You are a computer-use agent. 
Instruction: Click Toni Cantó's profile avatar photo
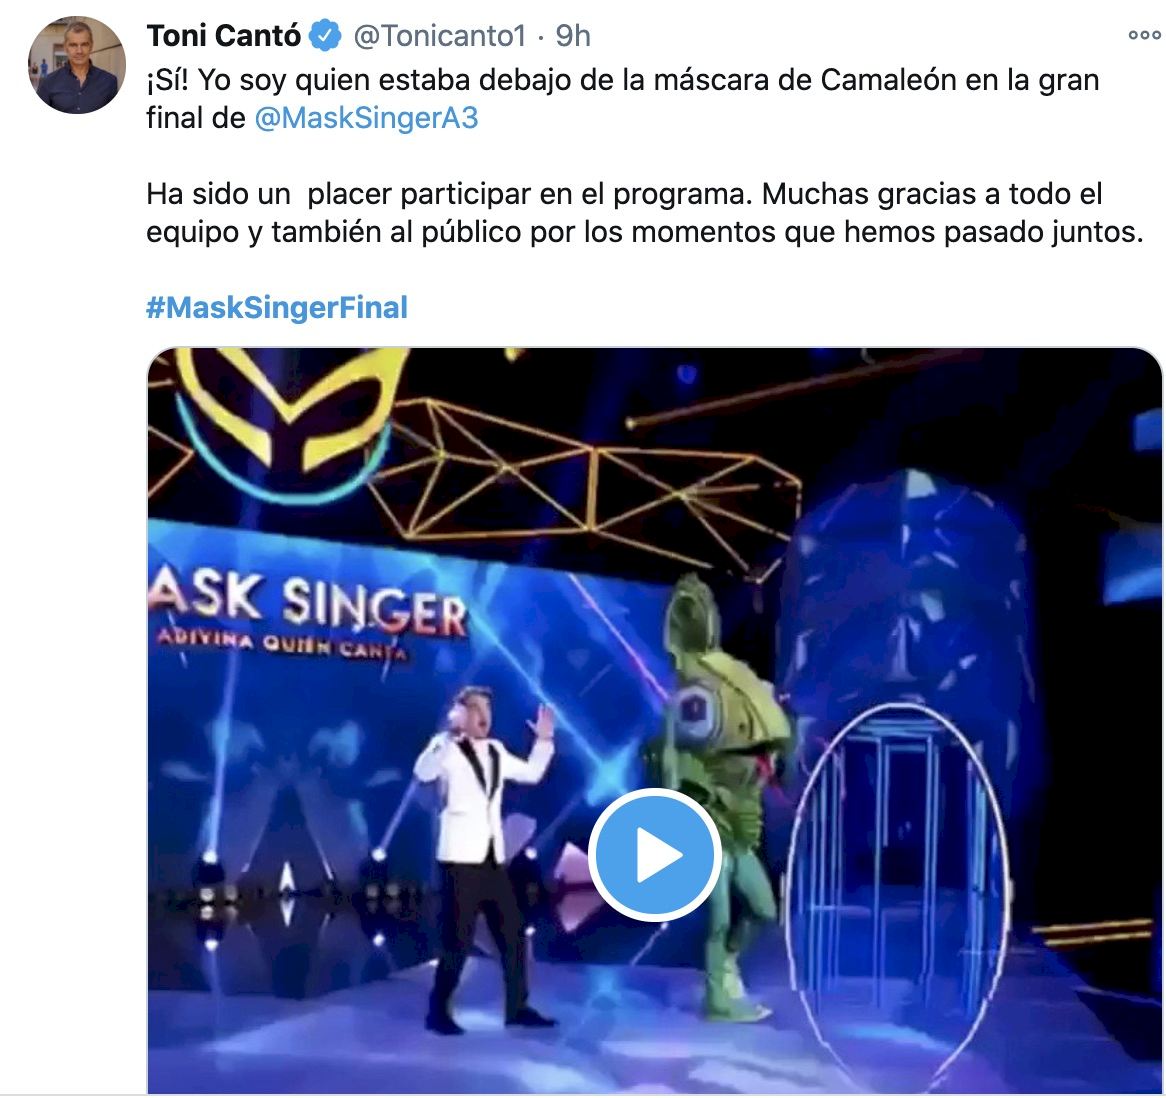[x=77, y=65]
